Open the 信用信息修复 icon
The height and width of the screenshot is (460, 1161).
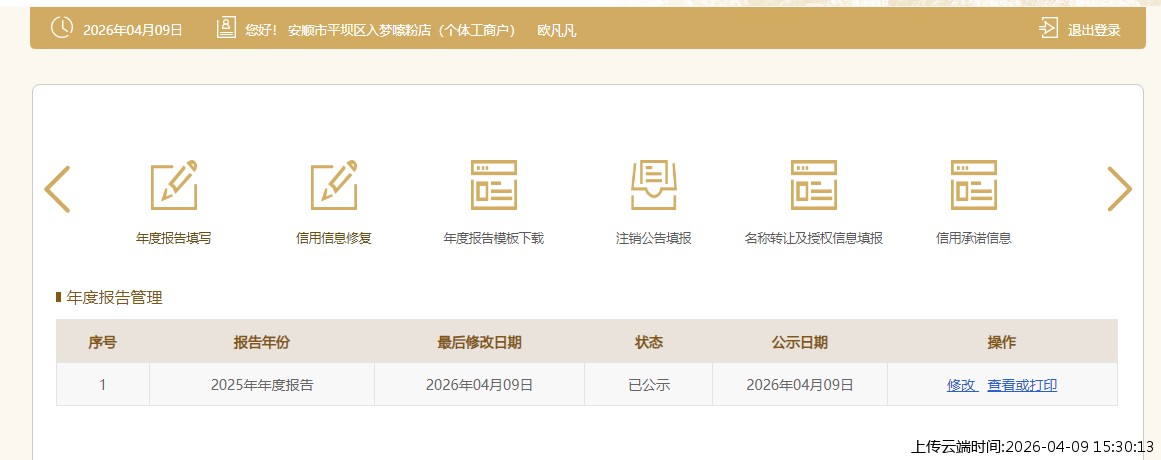333,185
